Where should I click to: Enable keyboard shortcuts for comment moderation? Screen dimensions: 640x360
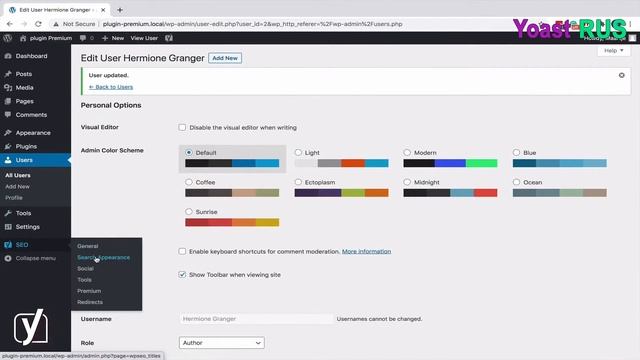click(182, 251)
